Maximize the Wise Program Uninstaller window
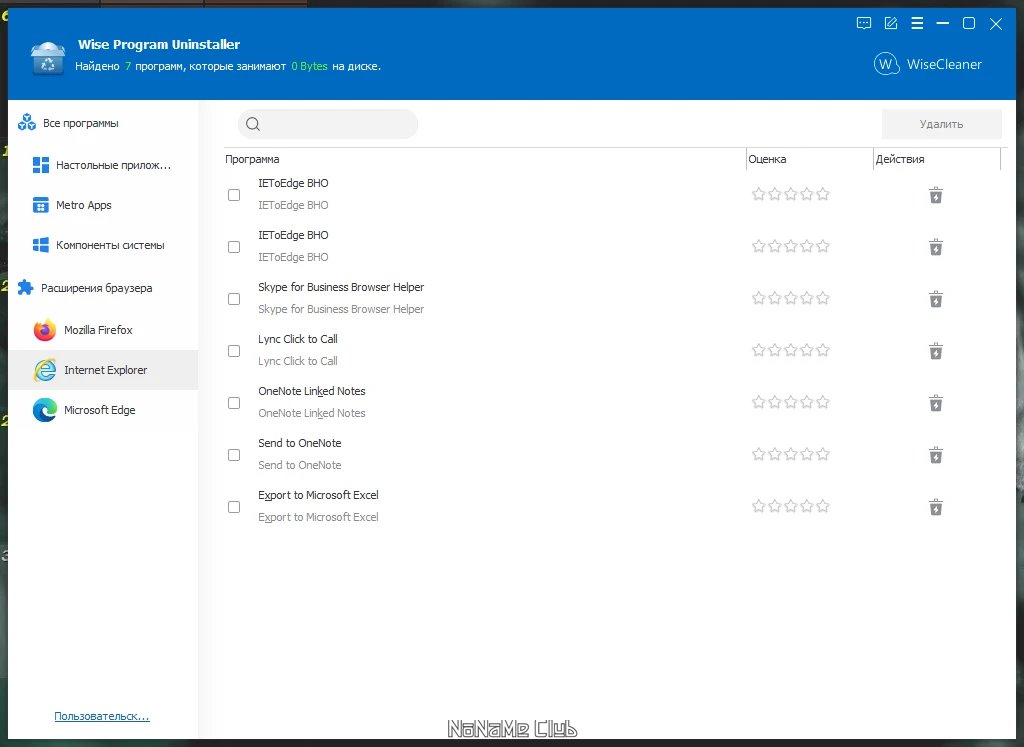1024x747 pixels. [x=969, y=24]
